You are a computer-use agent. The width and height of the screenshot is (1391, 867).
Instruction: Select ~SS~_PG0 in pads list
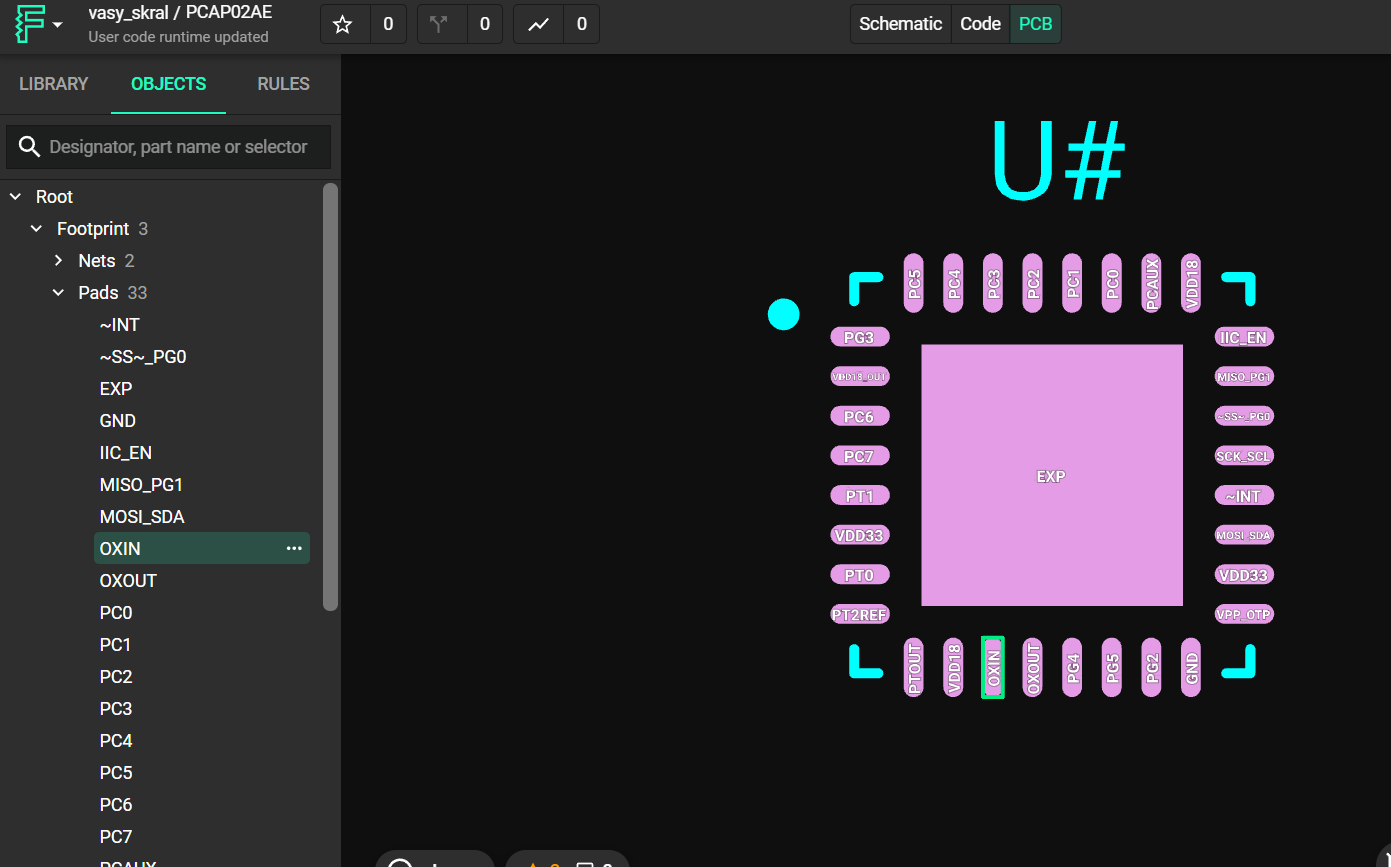click(143, 357)
